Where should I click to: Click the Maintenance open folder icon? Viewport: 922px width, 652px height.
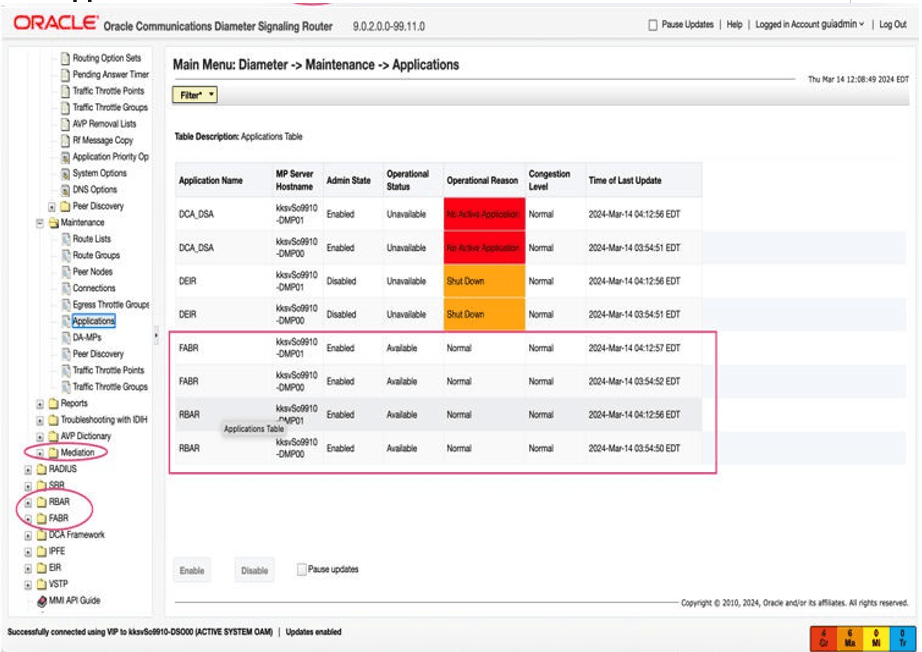click(54, 223)
